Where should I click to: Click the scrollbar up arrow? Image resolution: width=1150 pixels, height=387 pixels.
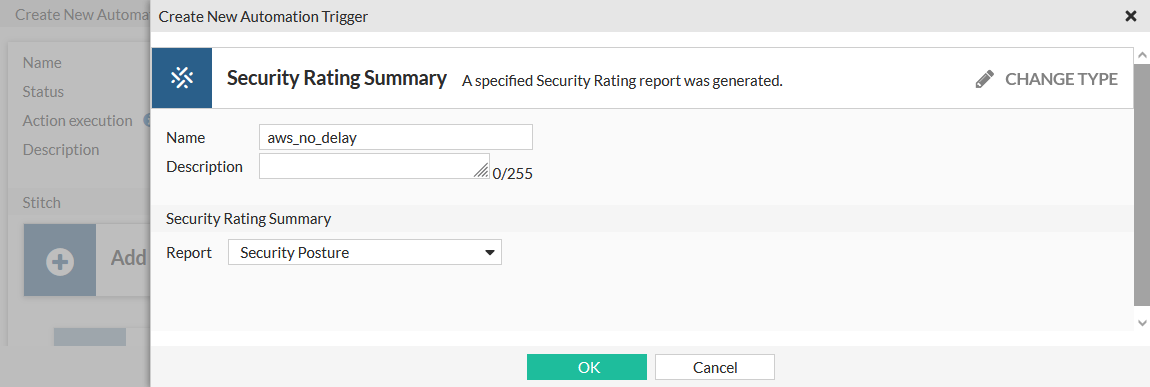coord(1142,56)
